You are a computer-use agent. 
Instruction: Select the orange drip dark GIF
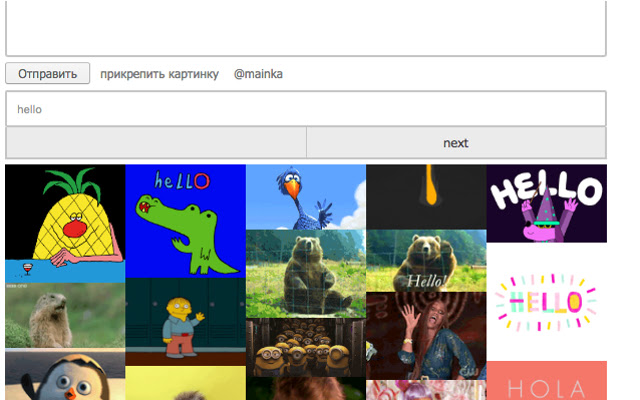tap(426, 197)
